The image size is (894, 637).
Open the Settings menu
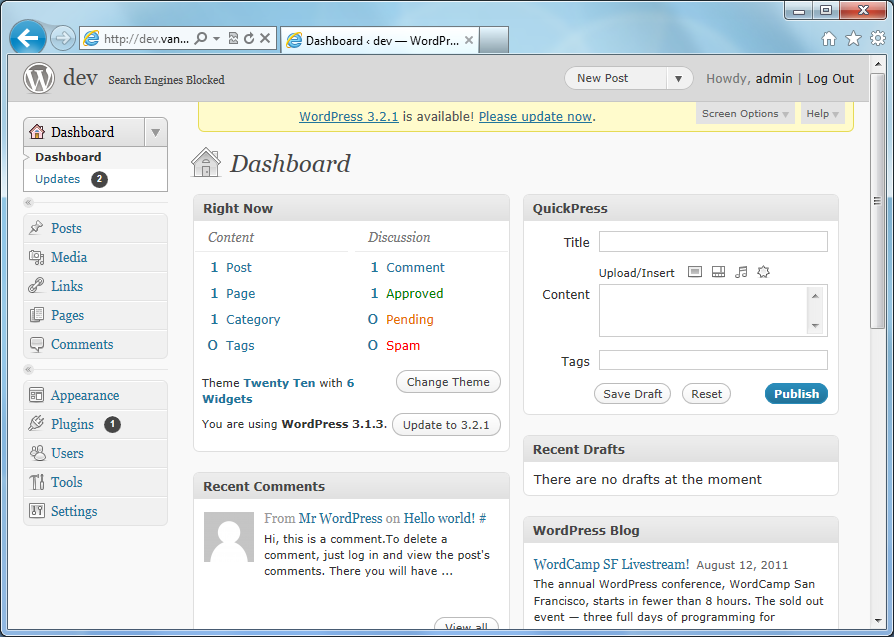click(x=74, y=511)
